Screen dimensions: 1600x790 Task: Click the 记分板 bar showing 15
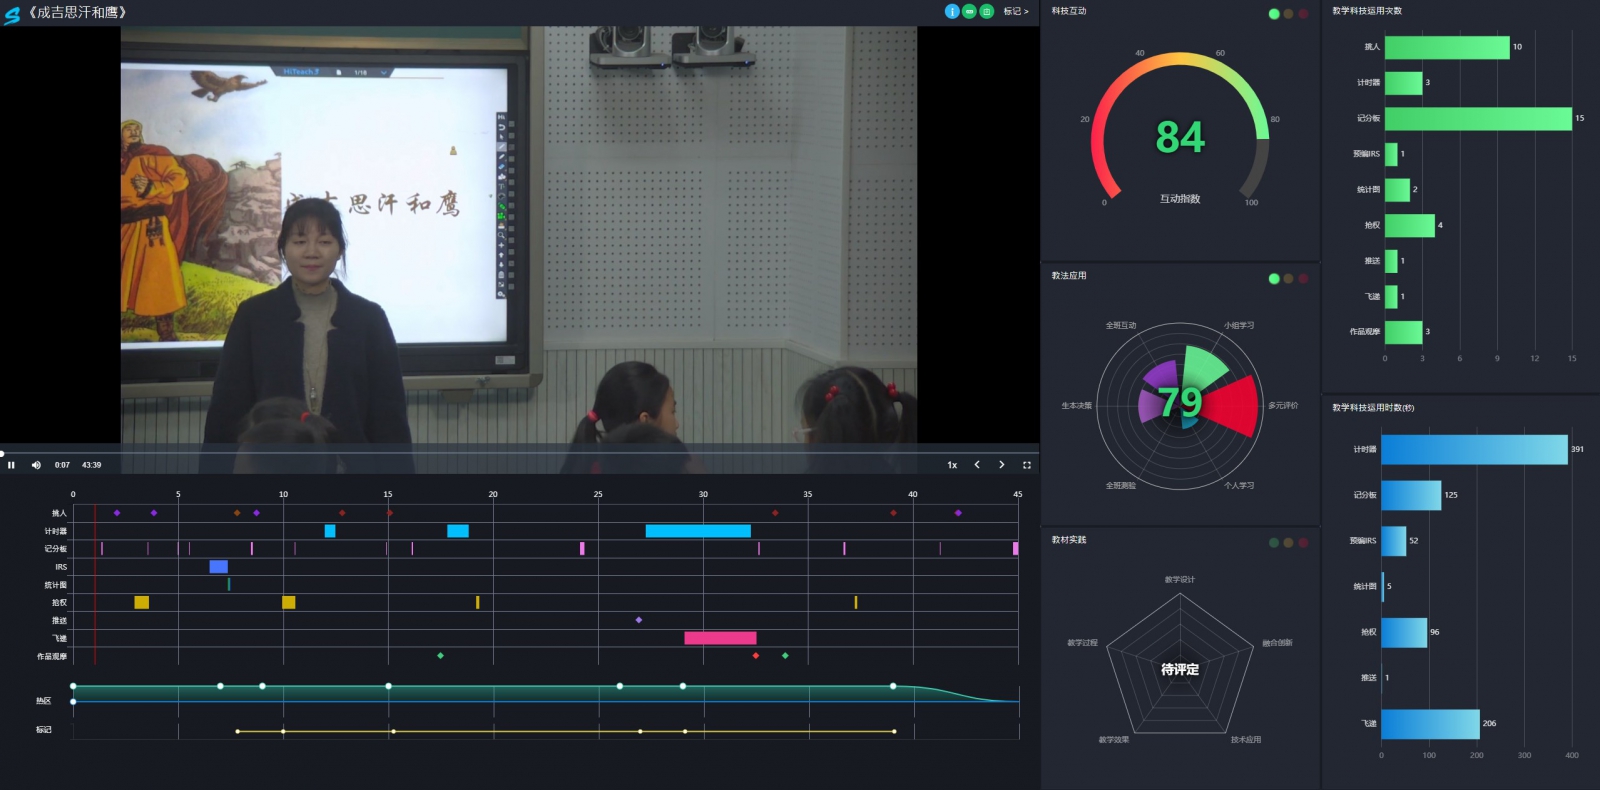pos(1477,118)
